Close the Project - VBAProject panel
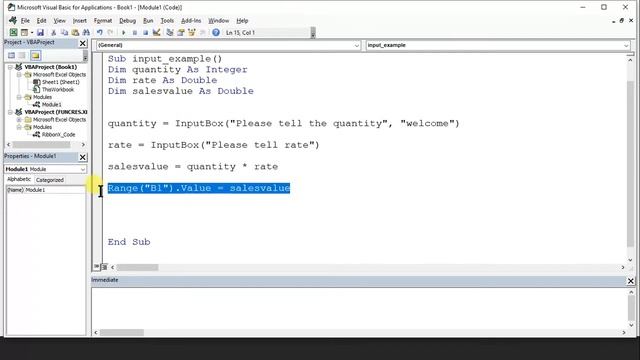The image size is (640, 360). coord(83,43)
